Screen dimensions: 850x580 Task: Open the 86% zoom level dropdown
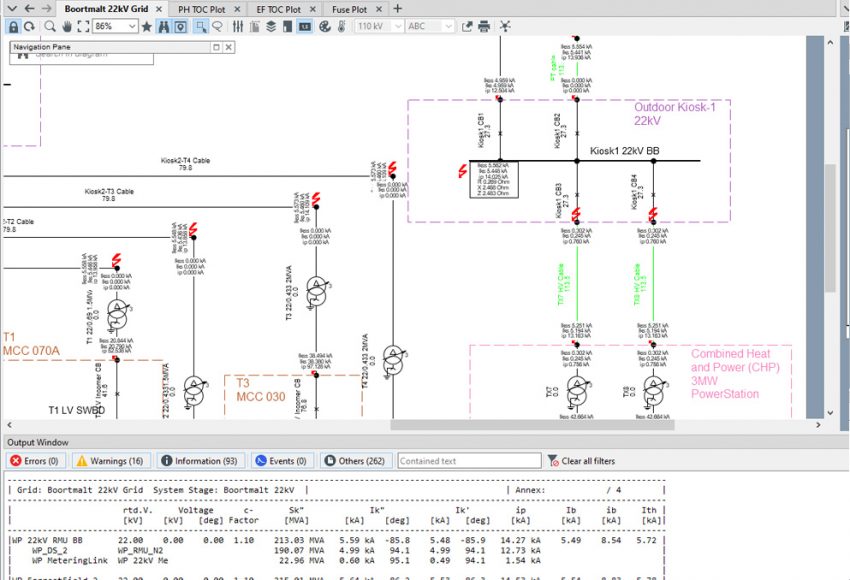point(132,26)
